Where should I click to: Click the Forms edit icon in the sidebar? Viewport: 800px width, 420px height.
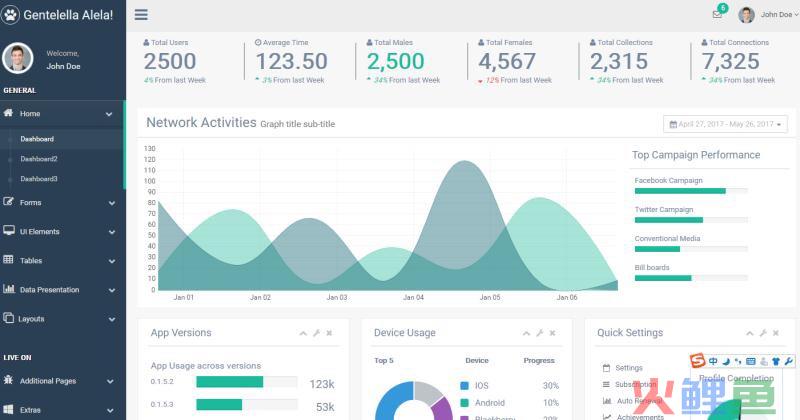pos(9,202)
